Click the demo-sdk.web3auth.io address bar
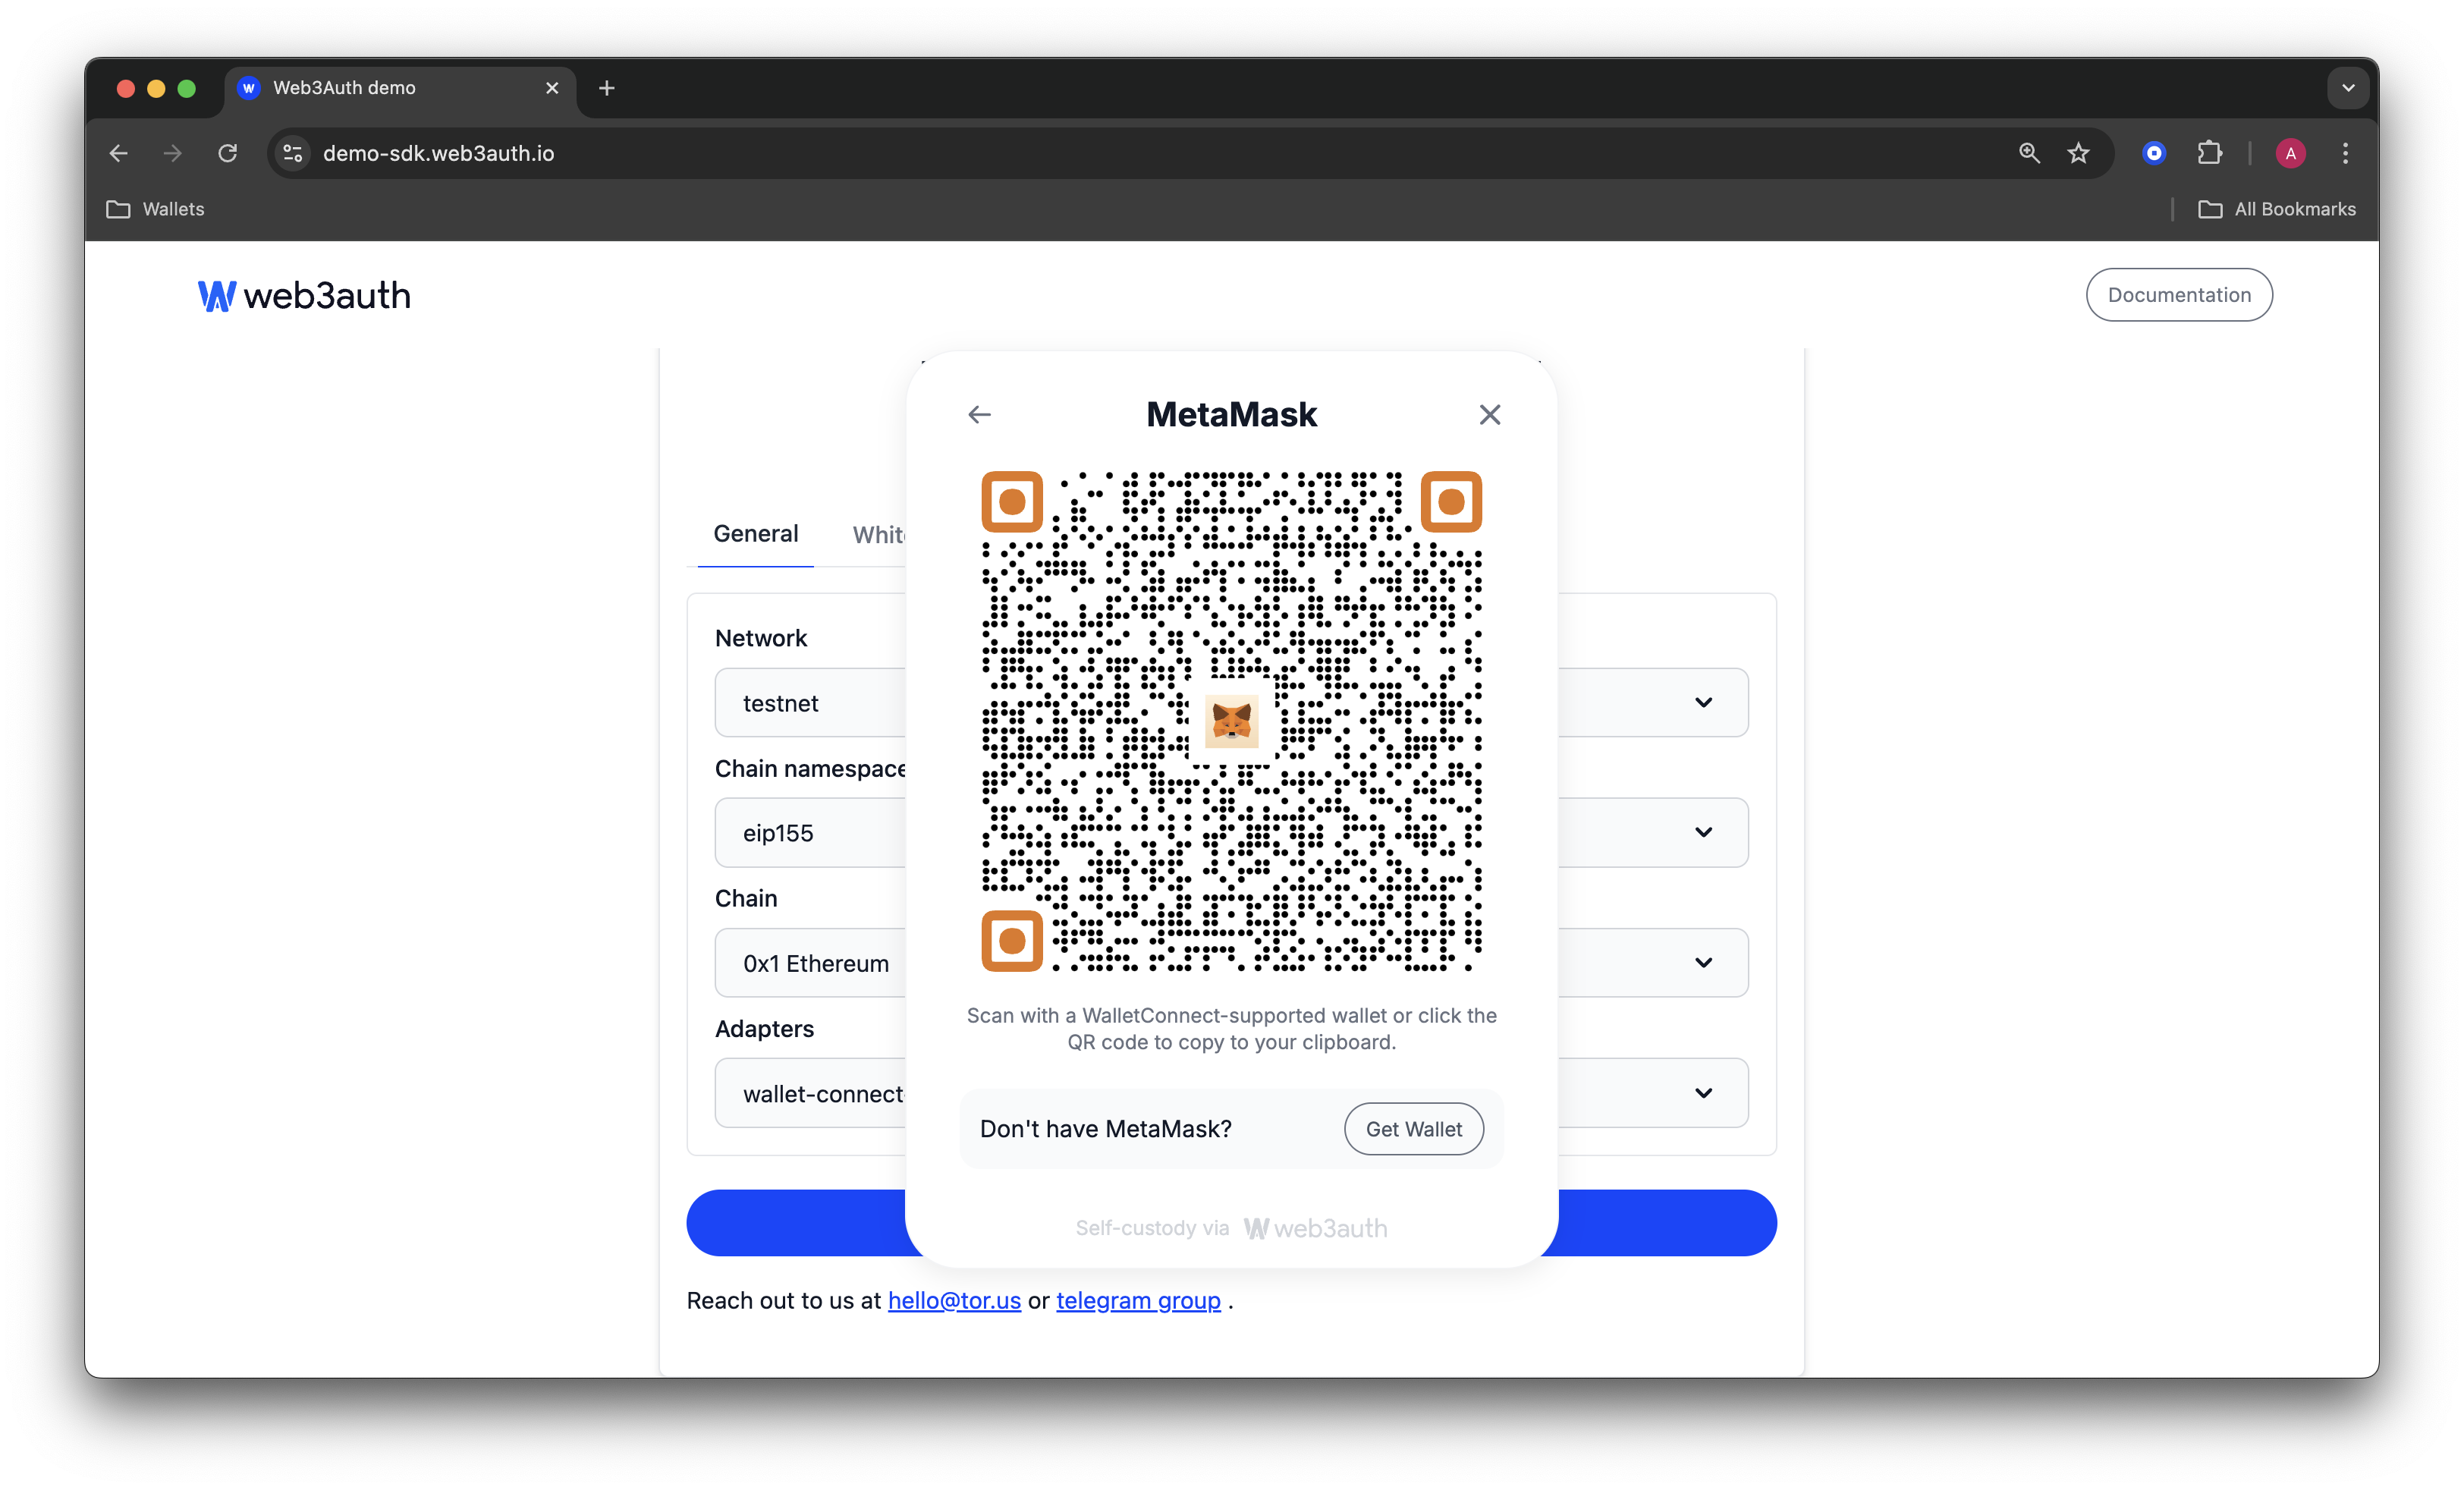 [x=440, y=153]
